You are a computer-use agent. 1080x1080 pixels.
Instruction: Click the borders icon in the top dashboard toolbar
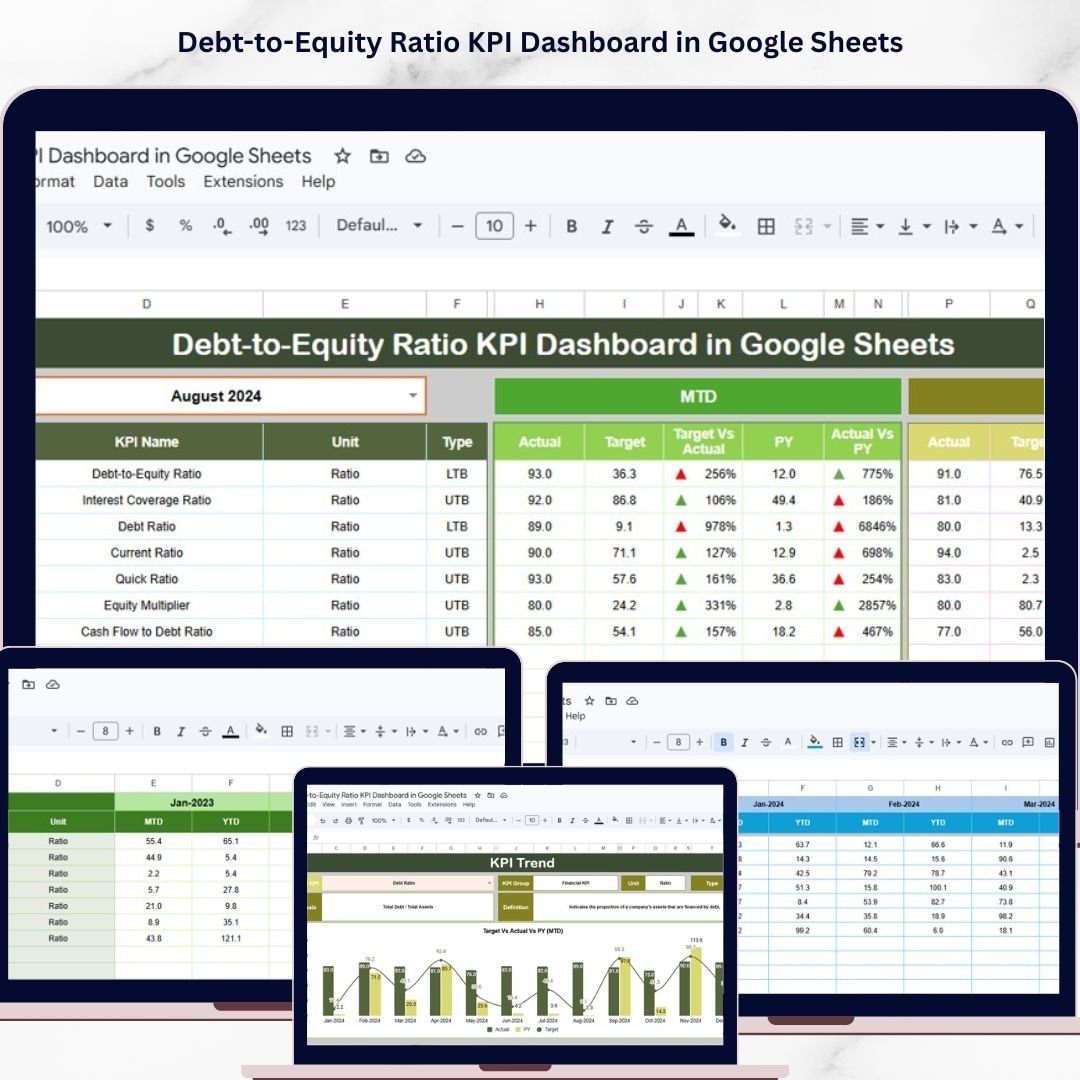(766, 226)
